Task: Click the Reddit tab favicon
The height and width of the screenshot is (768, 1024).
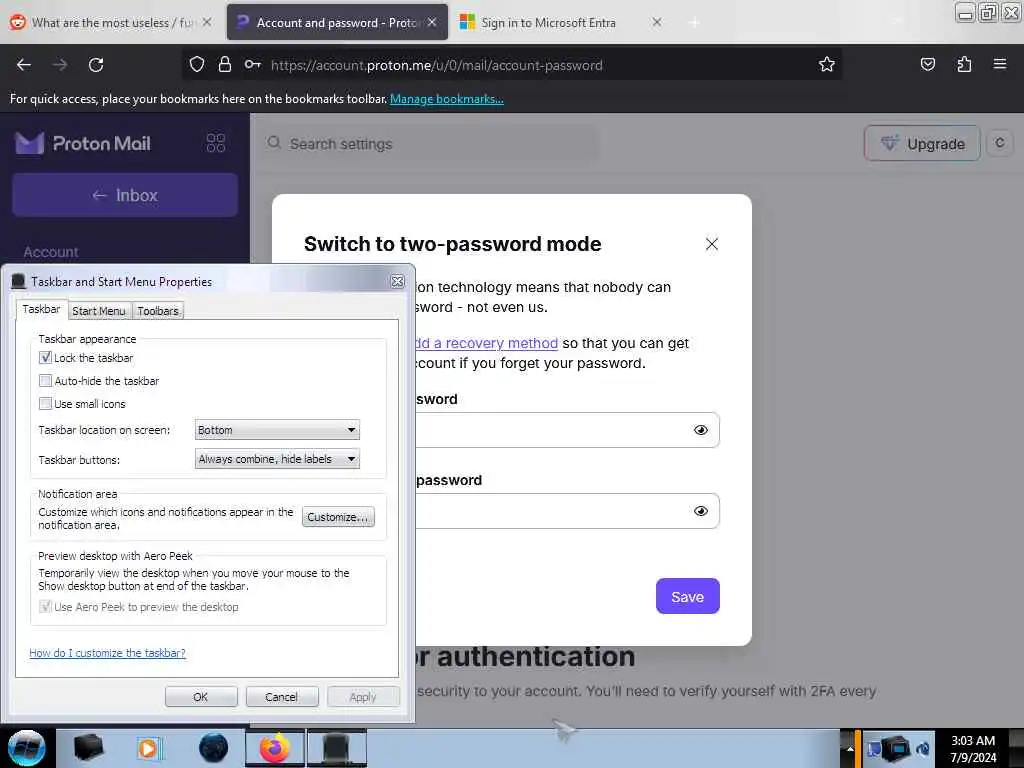Action: [18, 22]
